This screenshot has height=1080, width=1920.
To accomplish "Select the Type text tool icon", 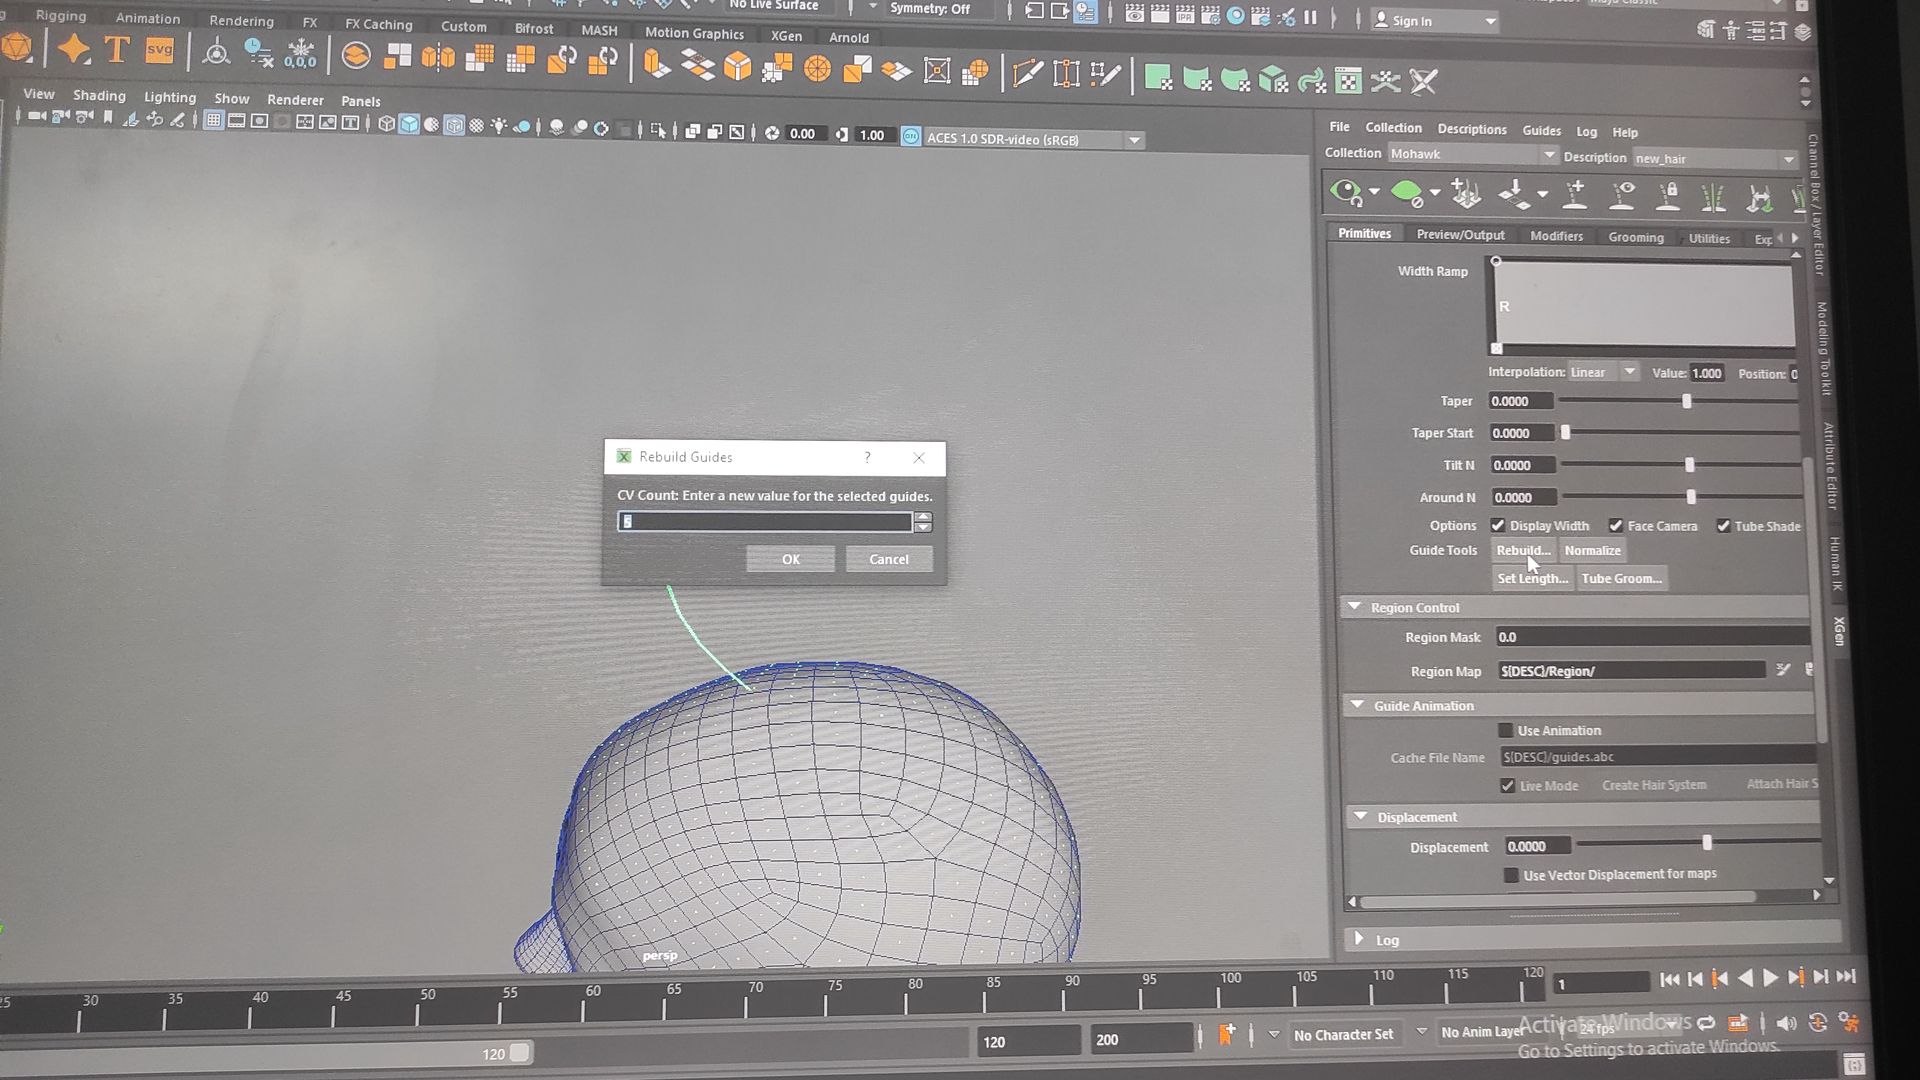I will [117, 50].
